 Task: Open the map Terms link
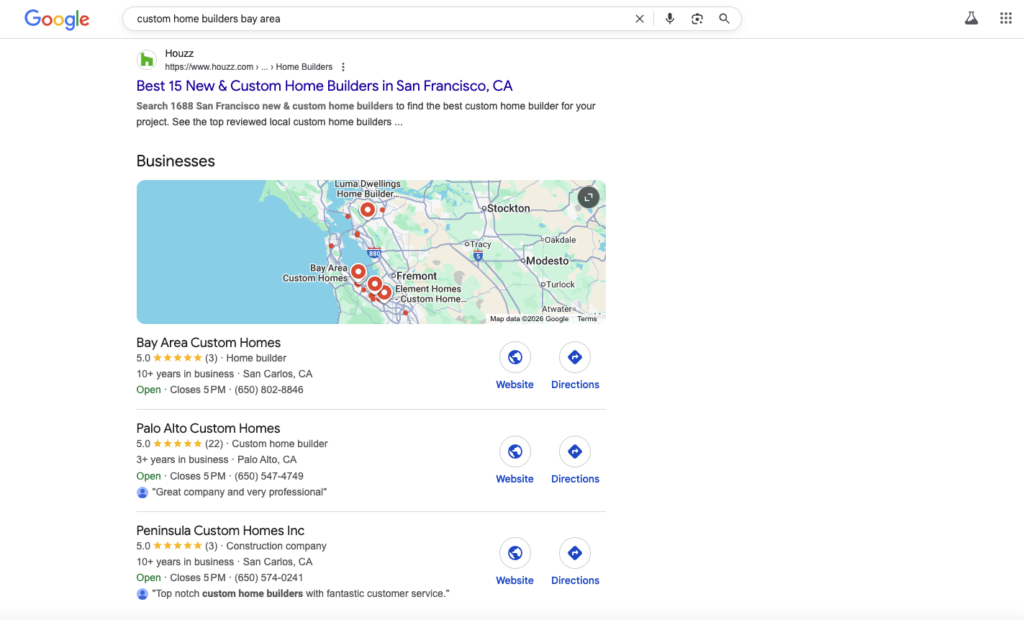click(587, 319)
